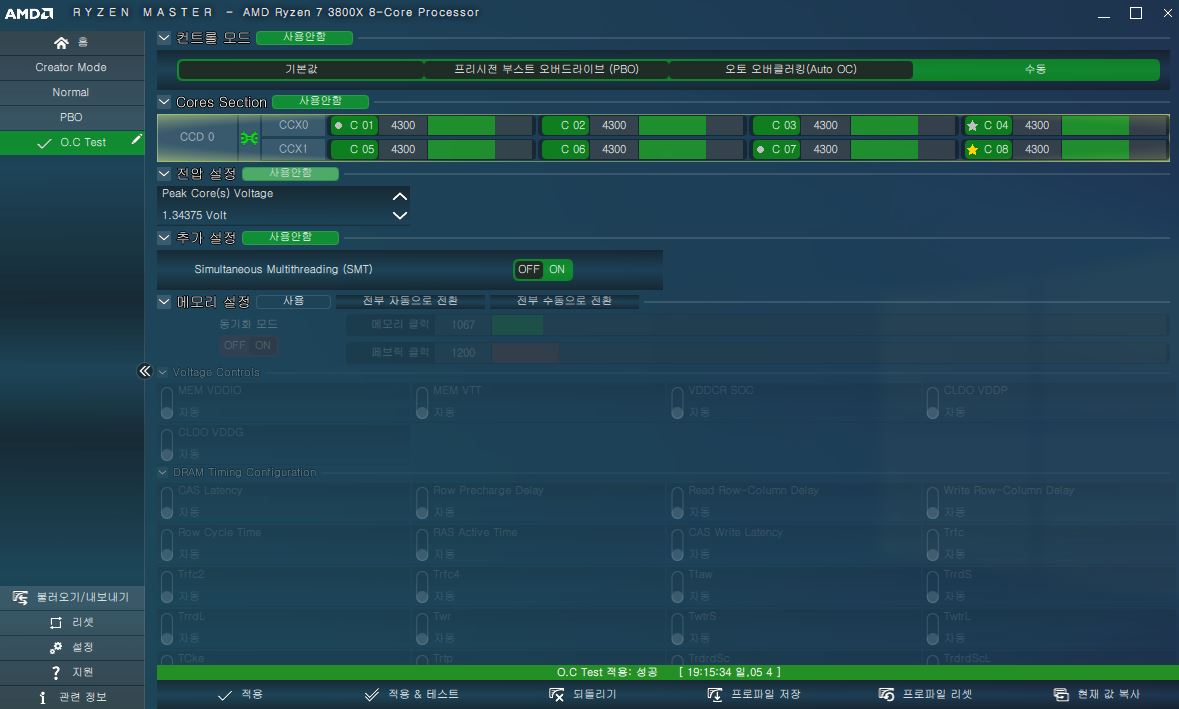
Task: Click C 01 clock value 4300 field
Action: coord(403,126)
